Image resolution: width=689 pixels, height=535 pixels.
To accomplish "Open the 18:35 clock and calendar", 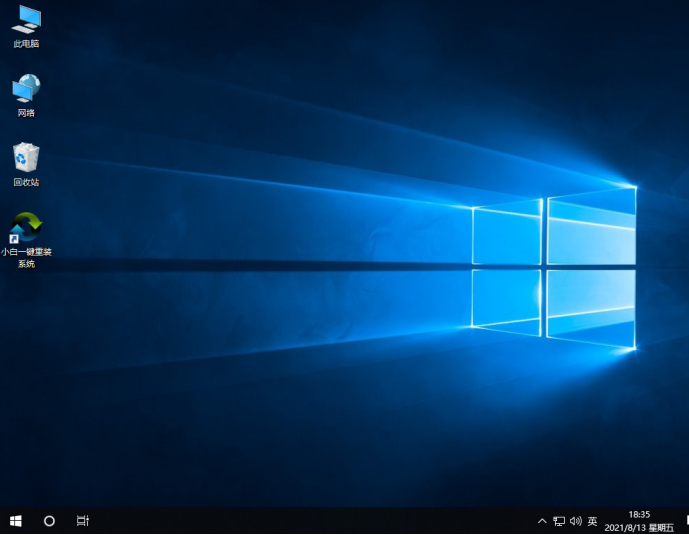I will [639, 521].
